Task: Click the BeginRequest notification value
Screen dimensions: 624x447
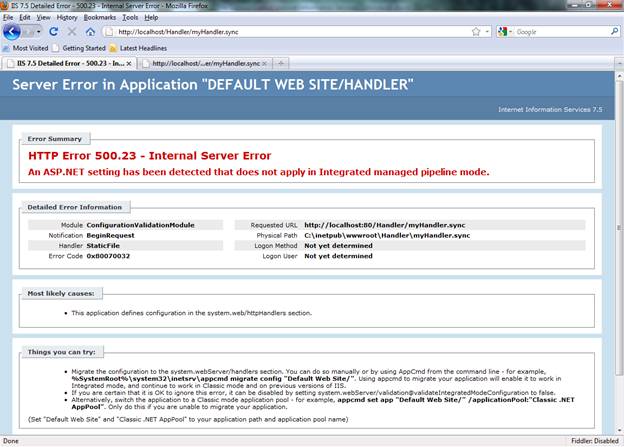Action: [x=110, y=236]
